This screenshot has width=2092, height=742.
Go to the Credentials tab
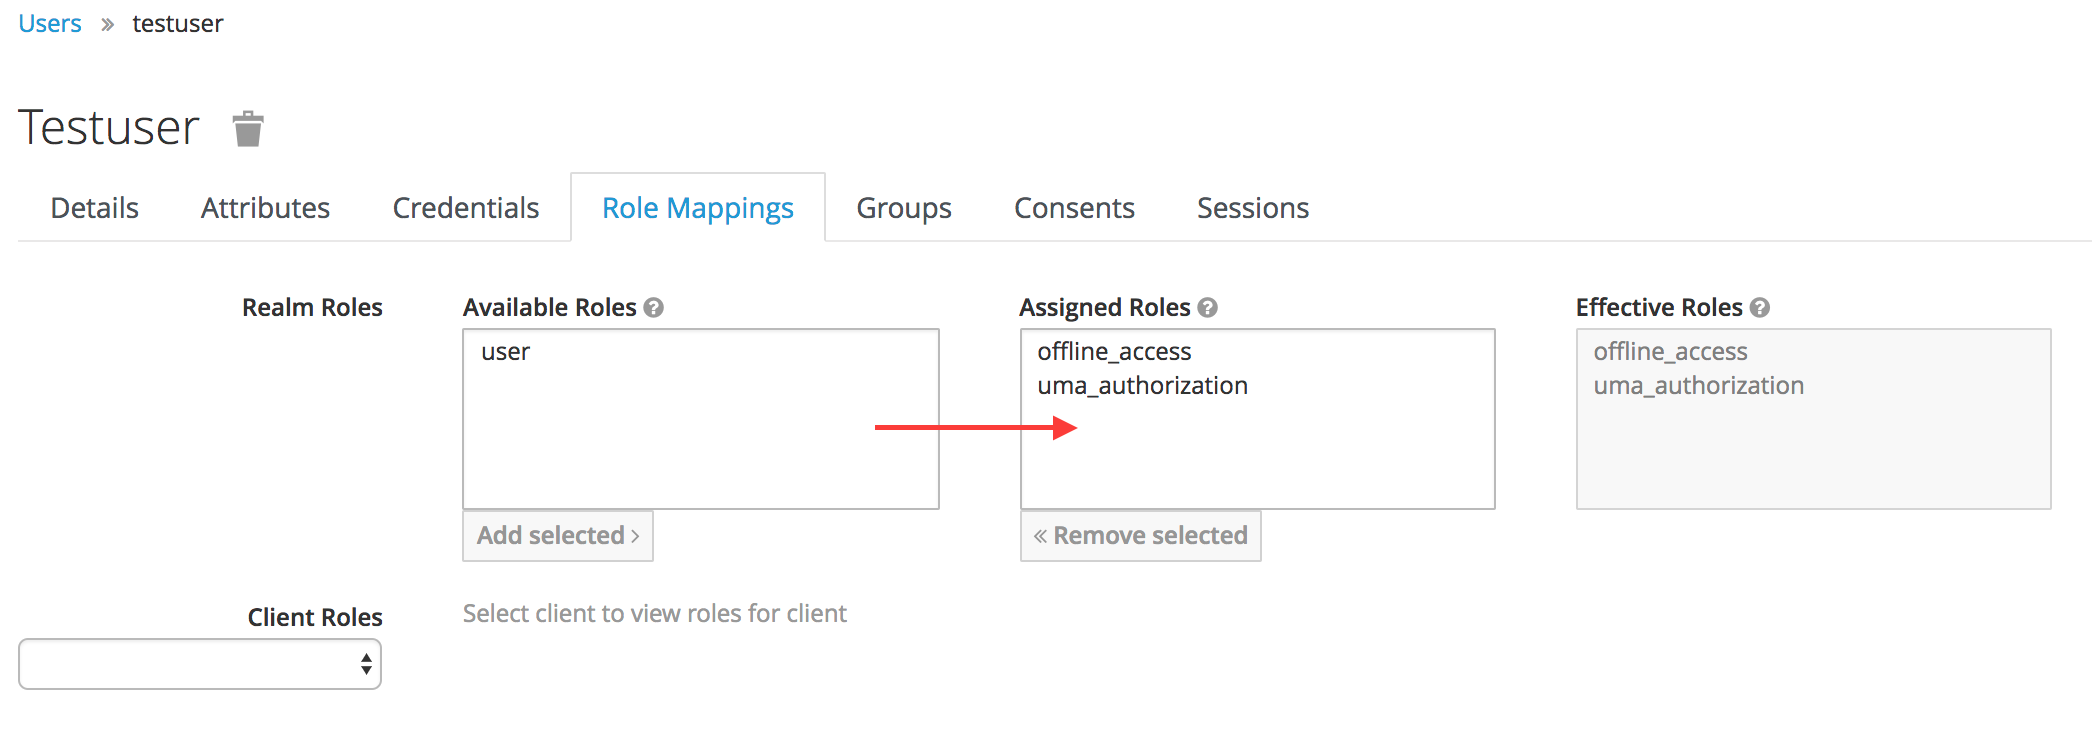point(466,208)
